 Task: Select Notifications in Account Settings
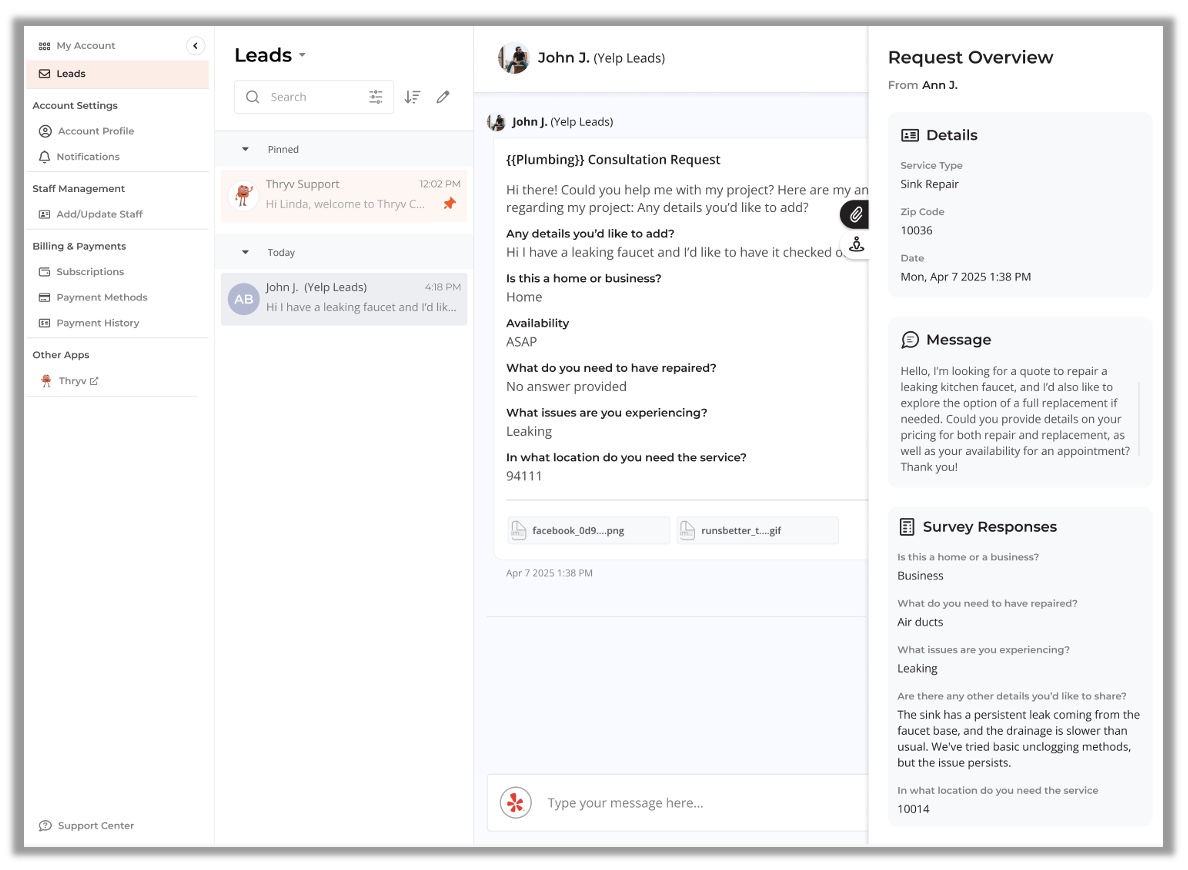pos(87,157)
